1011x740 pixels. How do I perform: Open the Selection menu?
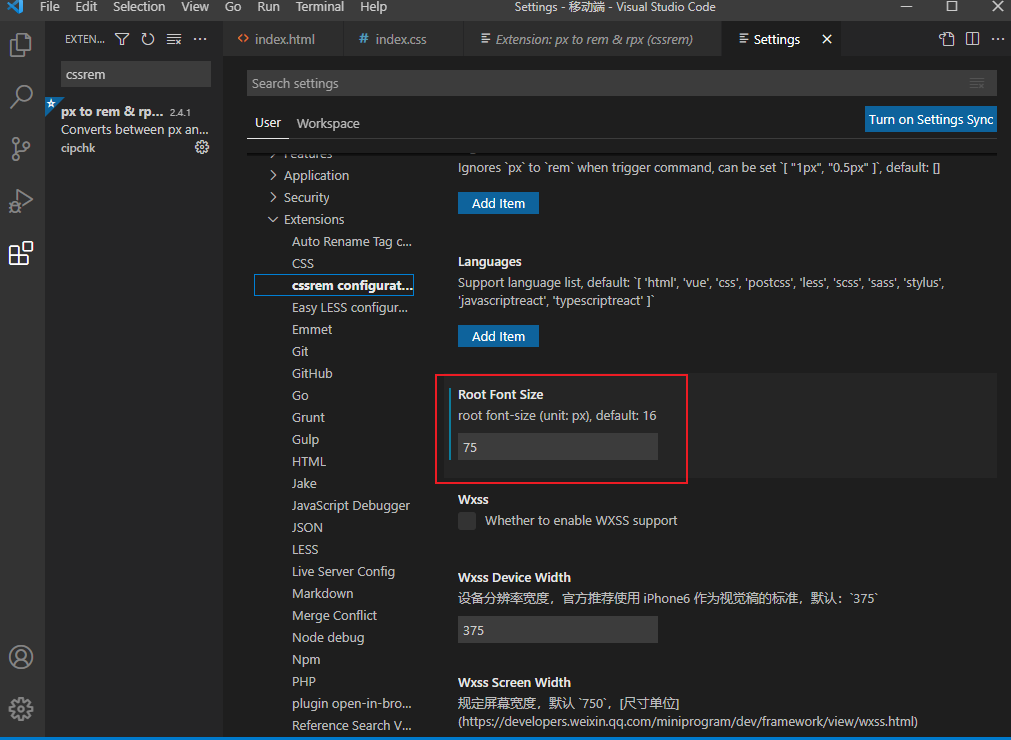139,7
